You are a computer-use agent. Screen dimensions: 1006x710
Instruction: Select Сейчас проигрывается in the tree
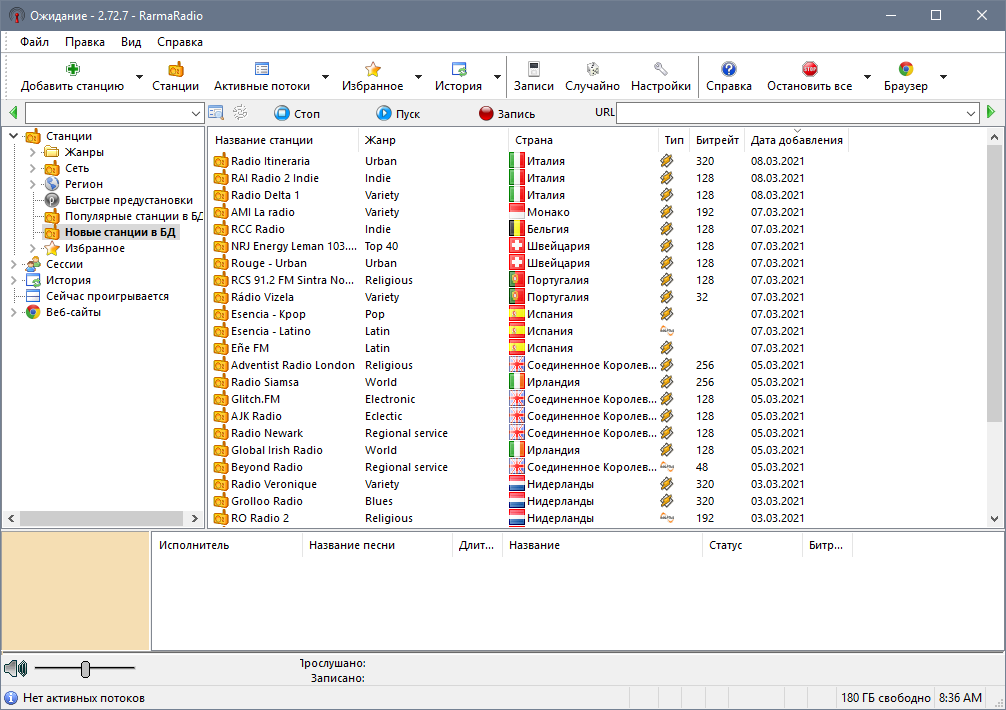pyautogui.click(x=107, y=296)
